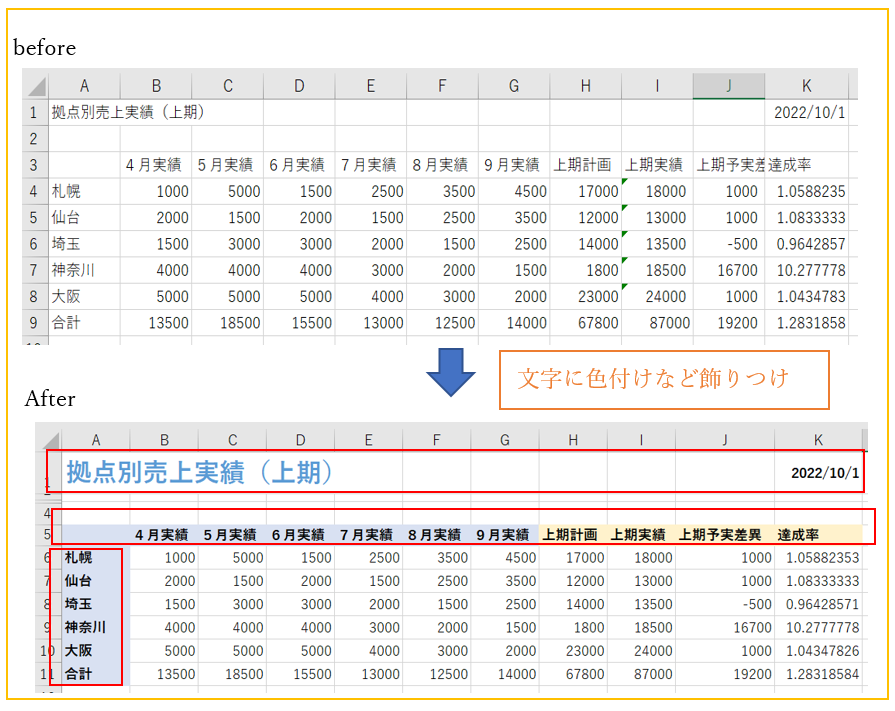895x711 pixels.
Task: Select highlighted column J header in before sheet
Action: pyautogui.click(x=728, y=85)
